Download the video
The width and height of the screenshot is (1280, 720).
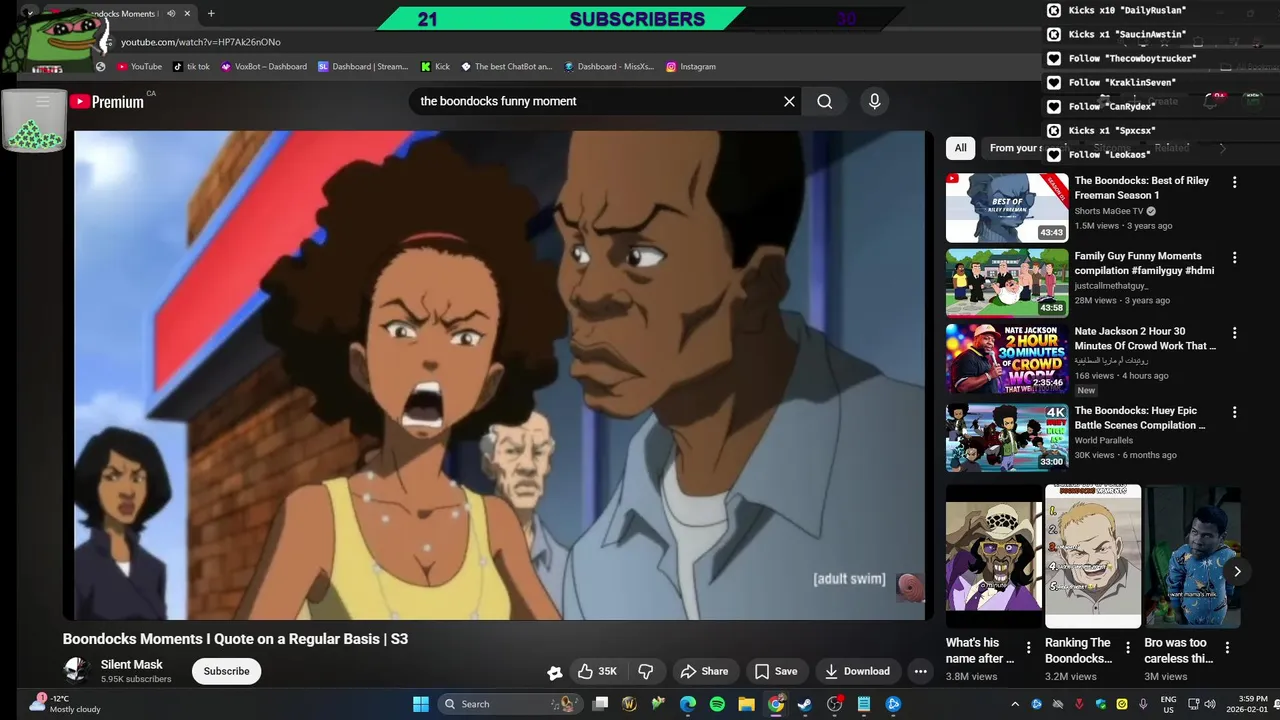857,671
